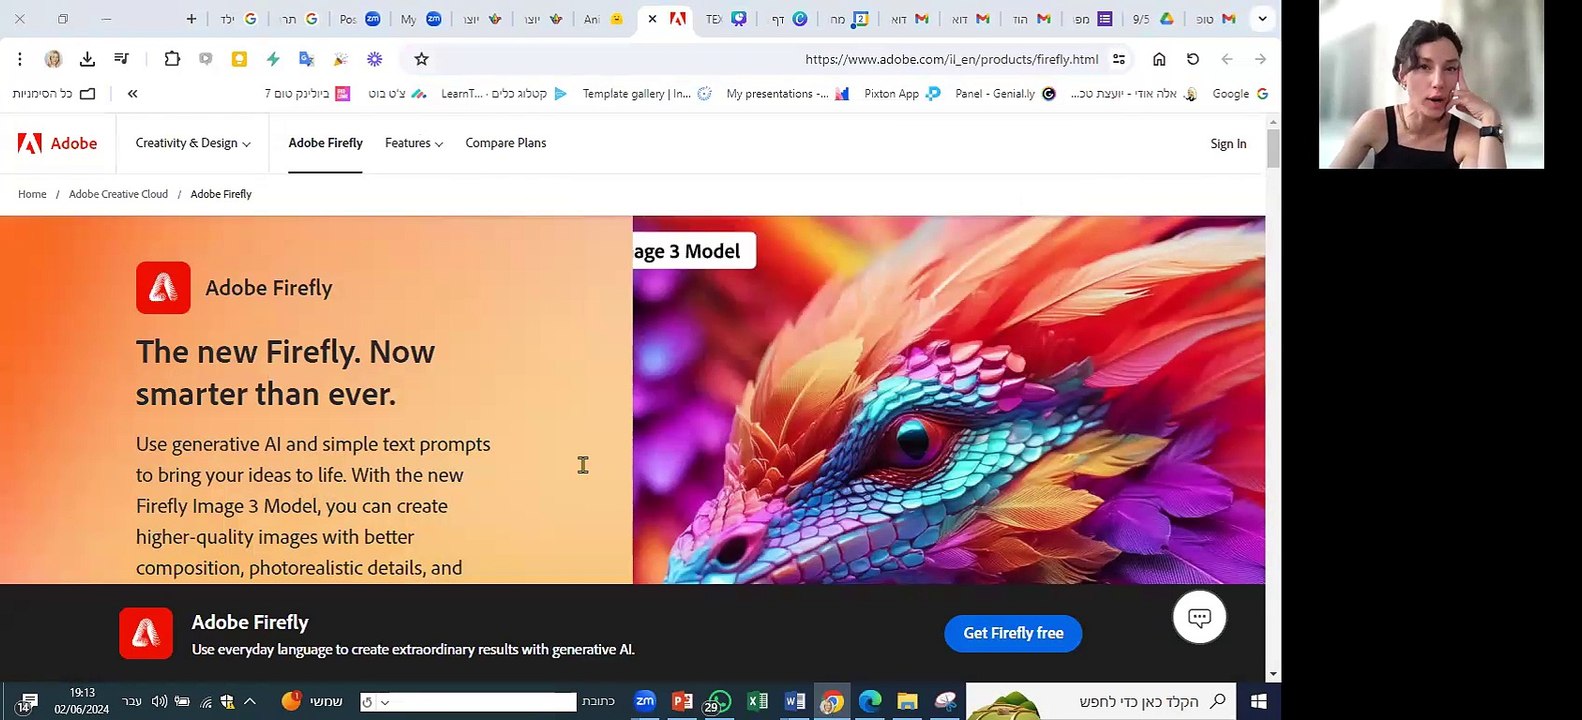Open the taskbar clock showing 19:13
Image resolution: width=1582 pixels, height=720 pixels.
coord(82,701)
